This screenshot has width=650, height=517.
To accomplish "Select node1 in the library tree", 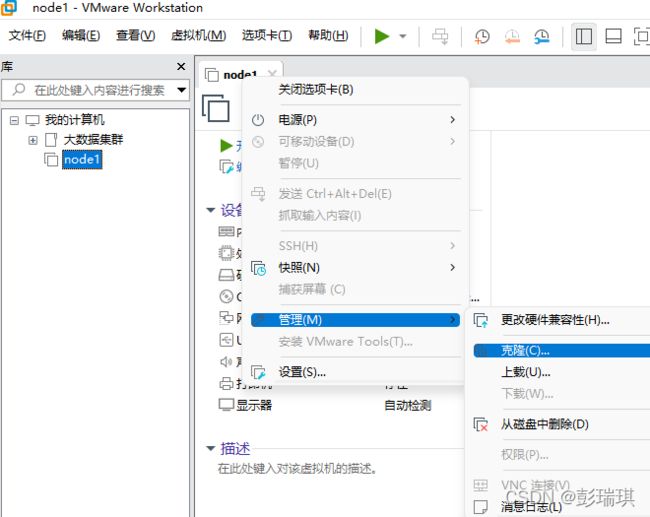I will click(x=82, y=160).
